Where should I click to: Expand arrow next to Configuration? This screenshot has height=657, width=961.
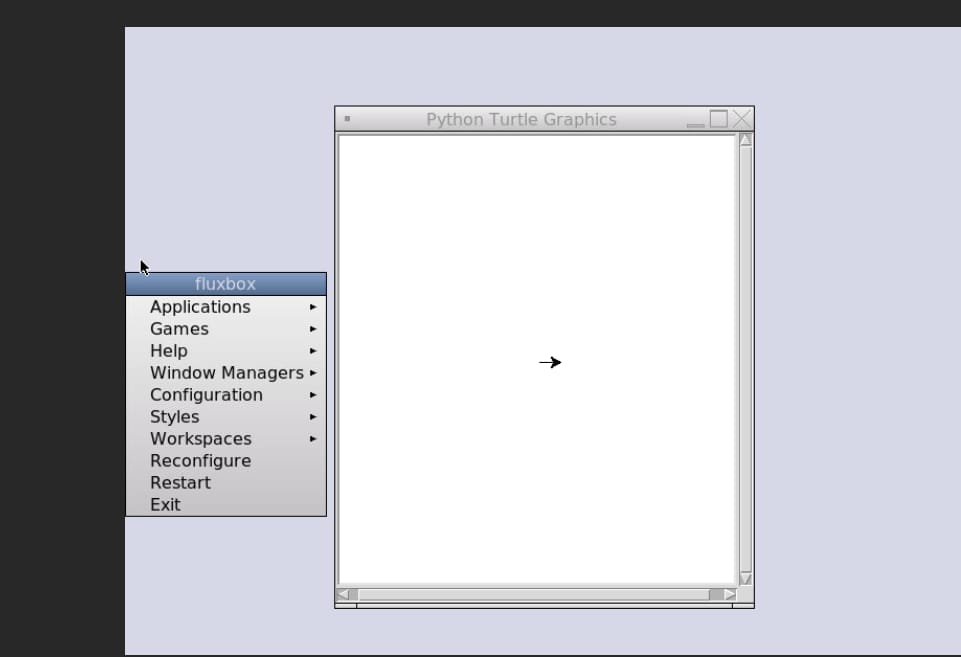pyautogui.click(x=313, y=395)
